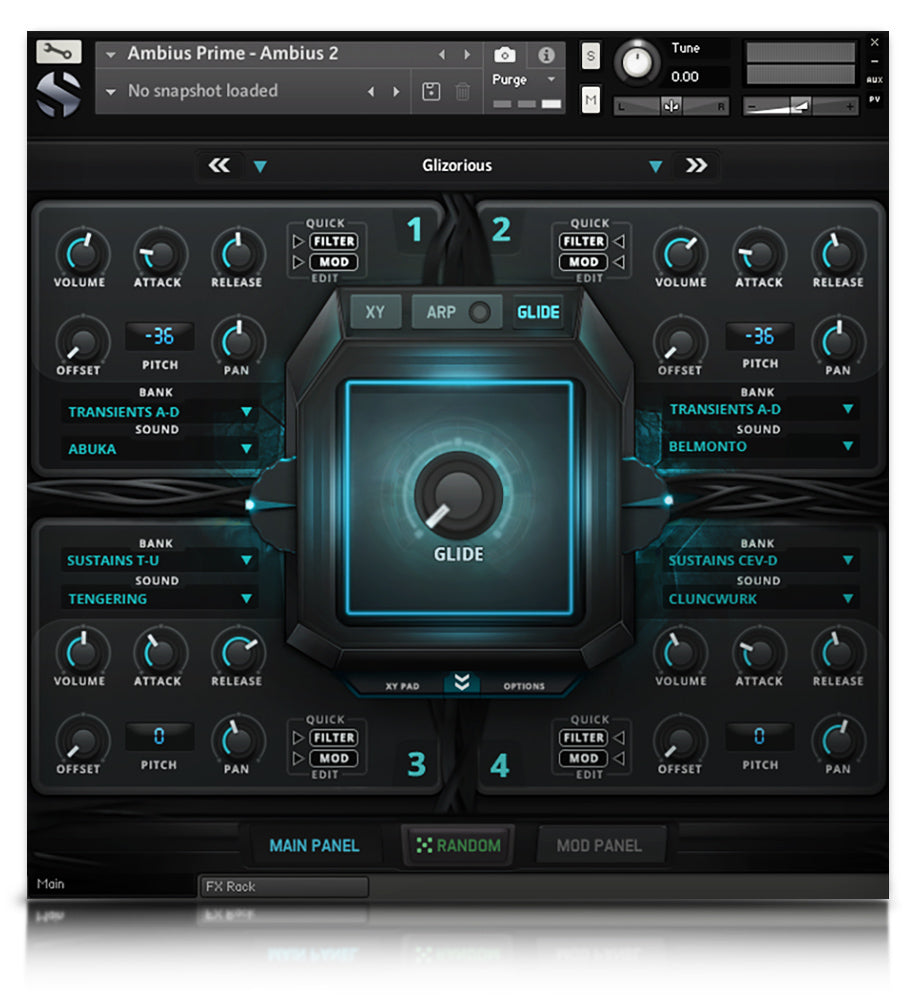The width and height of the screenshot is (911, 1002).
Task: Click the camera snapshot icon
Action: pyautogui.click(x=505, y=55)
